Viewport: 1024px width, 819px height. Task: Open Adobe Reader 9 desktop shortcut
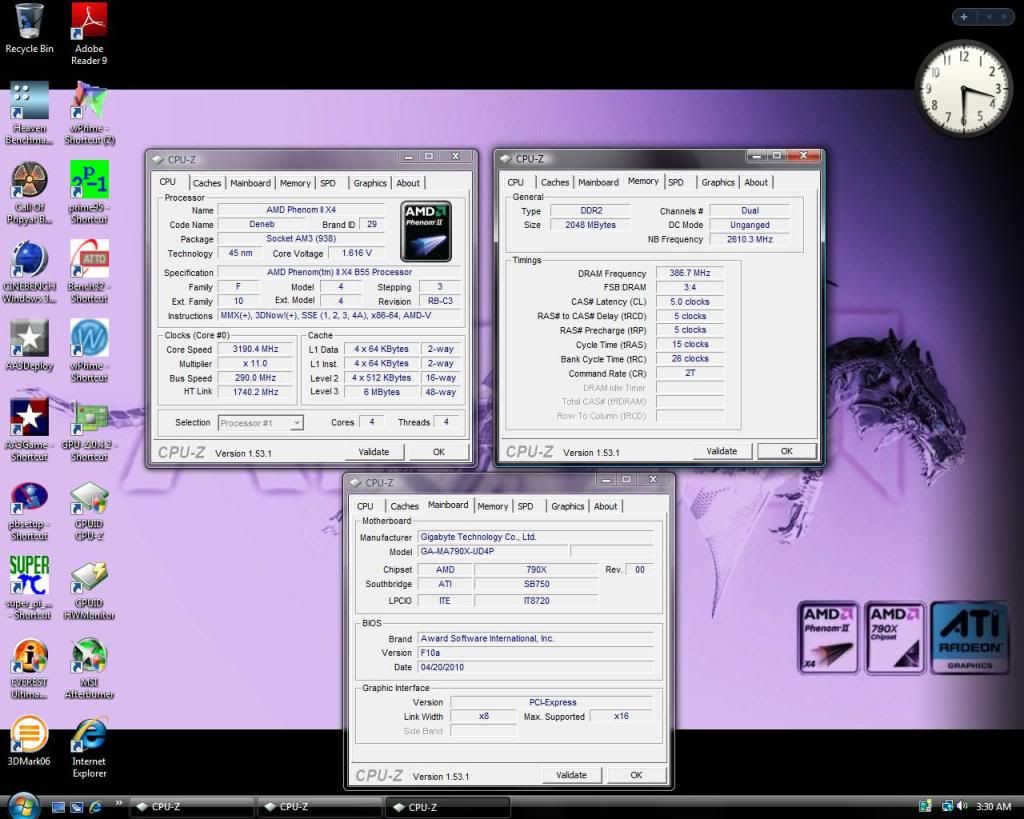pos(90,22)
